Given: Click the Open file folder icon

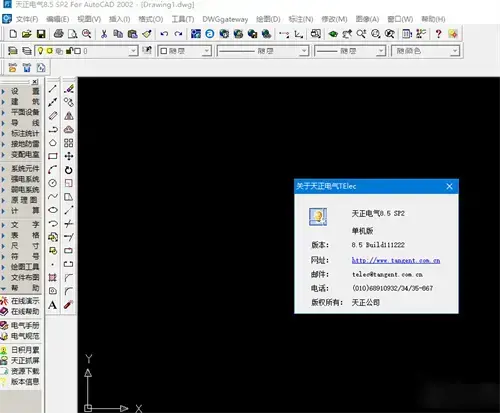Looking at the screenshot, I should tap(27, 34).
